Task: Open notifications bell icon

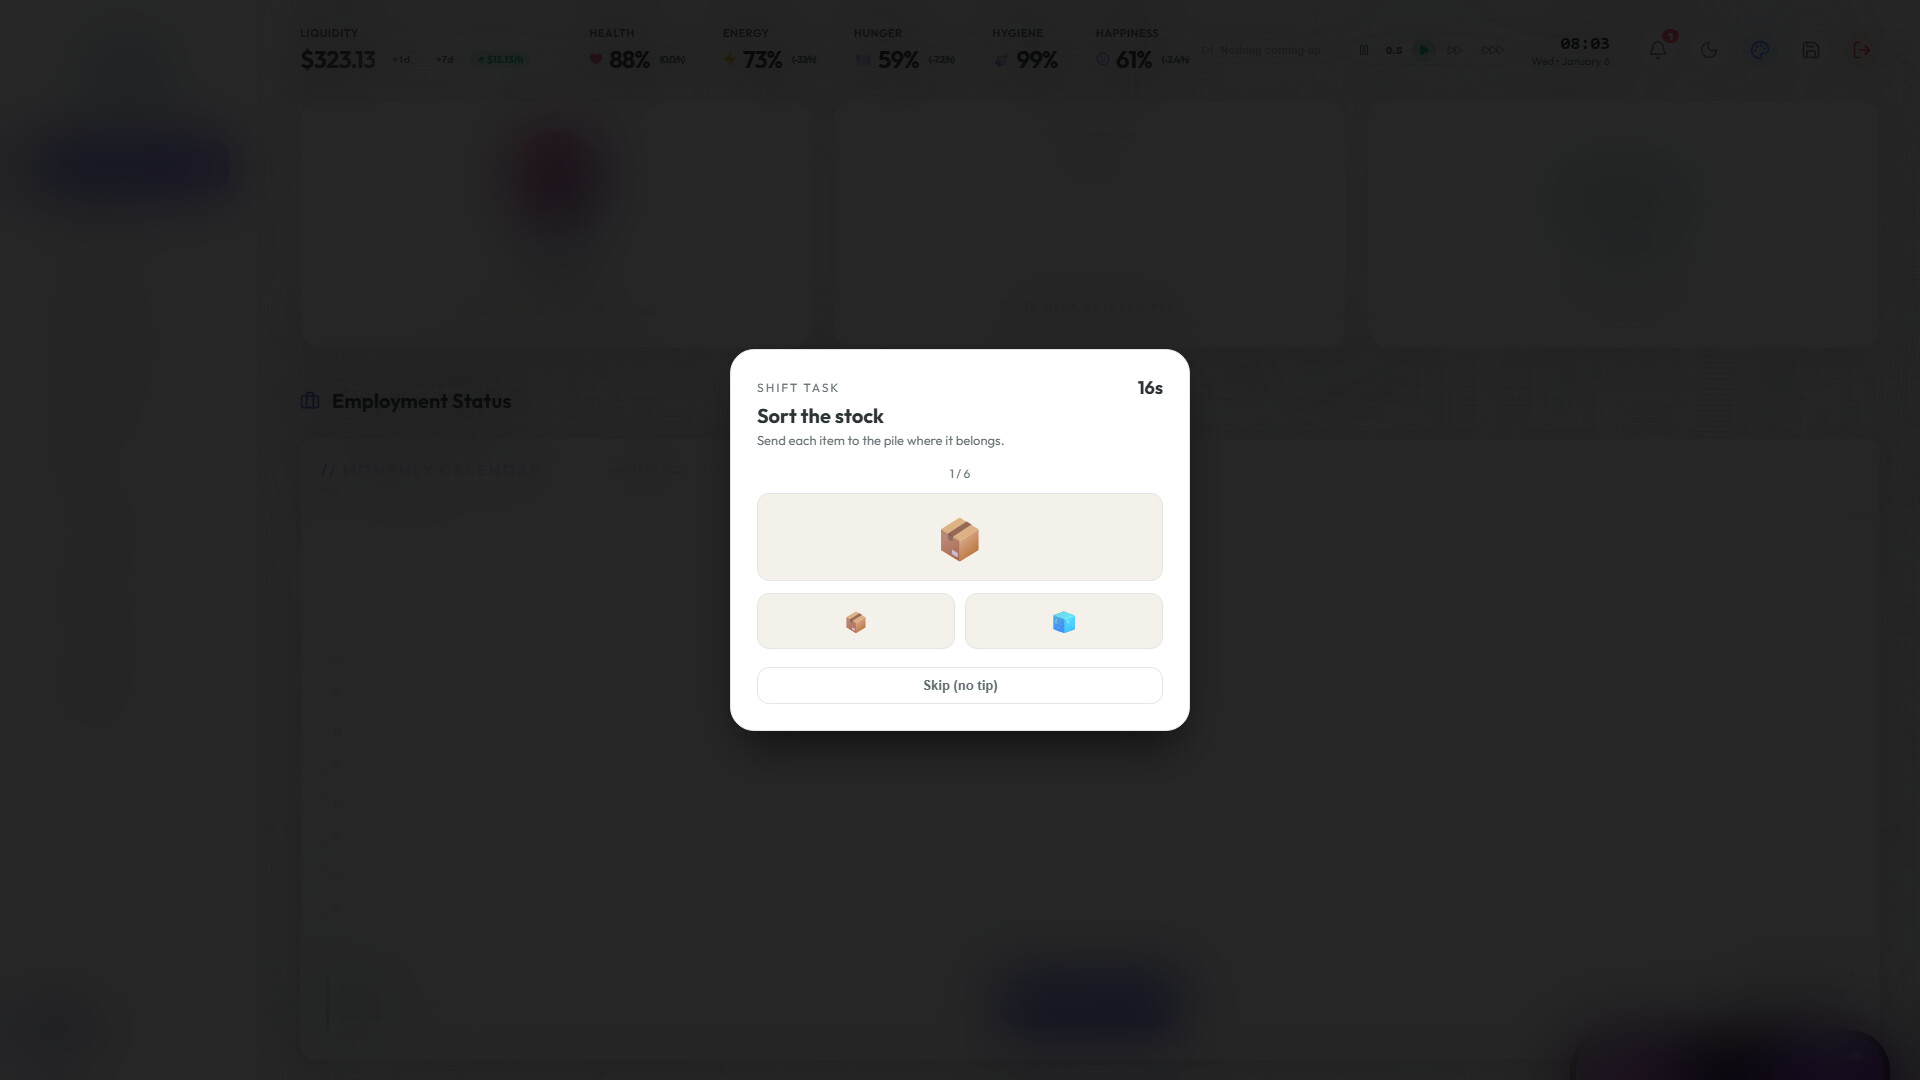Action: point(1658,50)
